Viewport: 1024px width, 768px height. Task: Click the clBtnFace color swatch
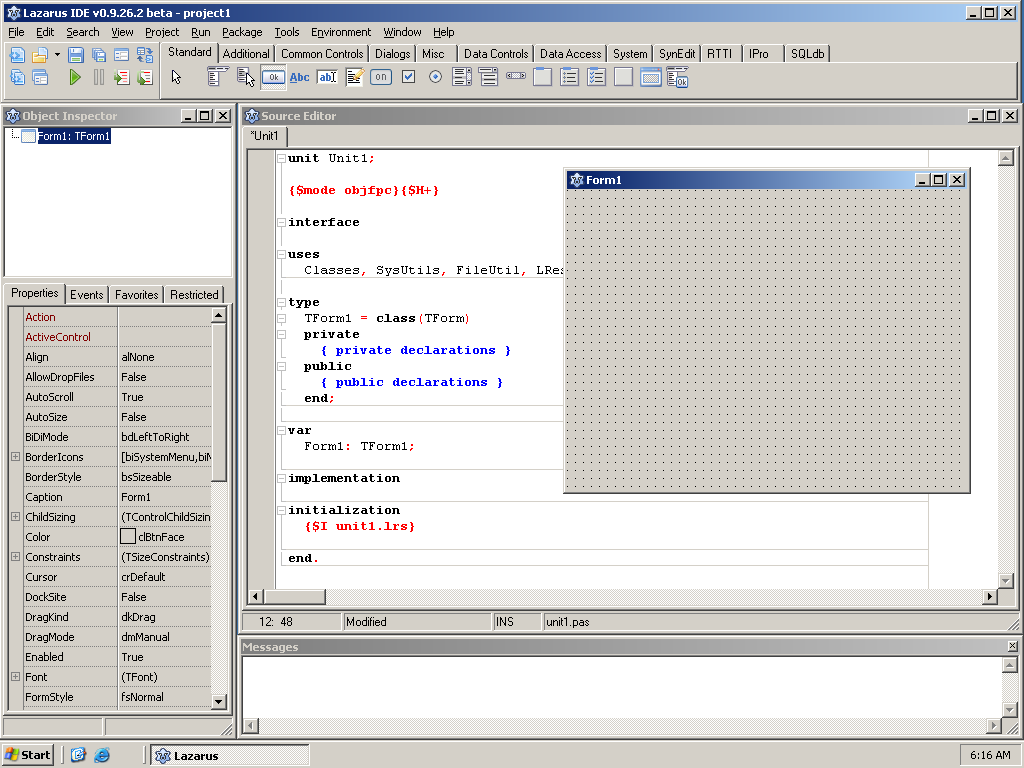[x=128, y=537]
